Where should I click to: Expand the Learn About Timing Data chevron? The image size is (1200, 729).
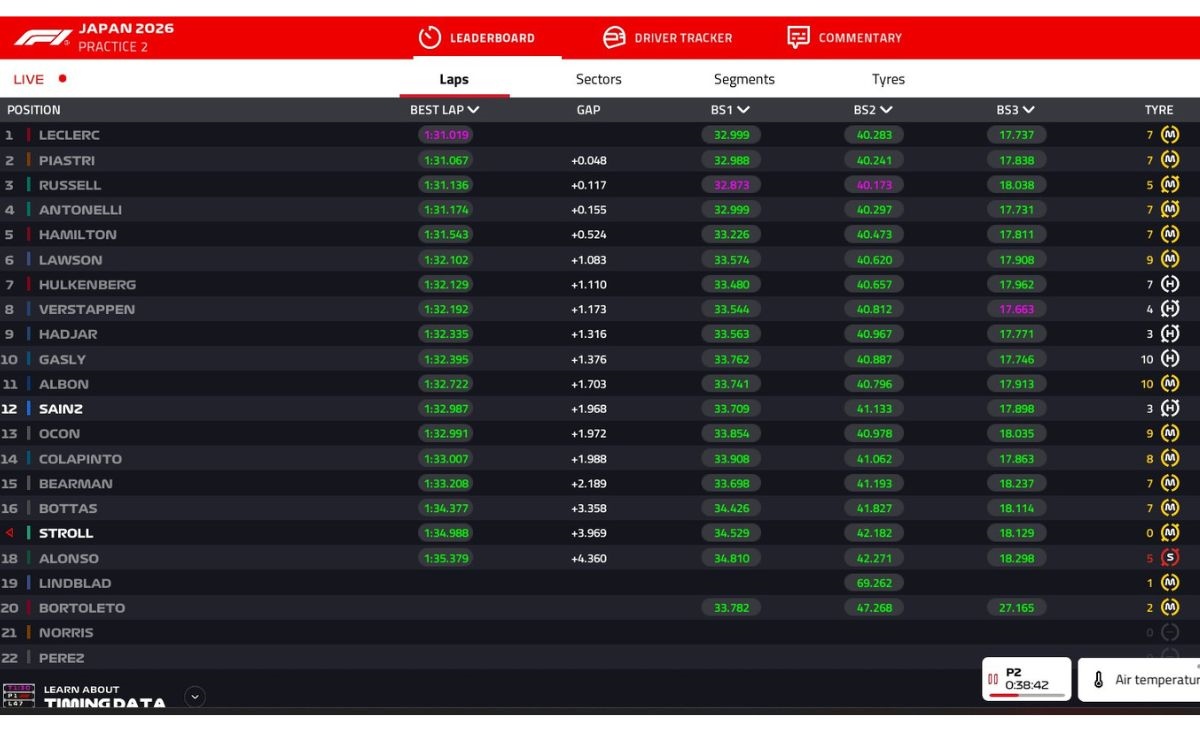pos(195,696)
